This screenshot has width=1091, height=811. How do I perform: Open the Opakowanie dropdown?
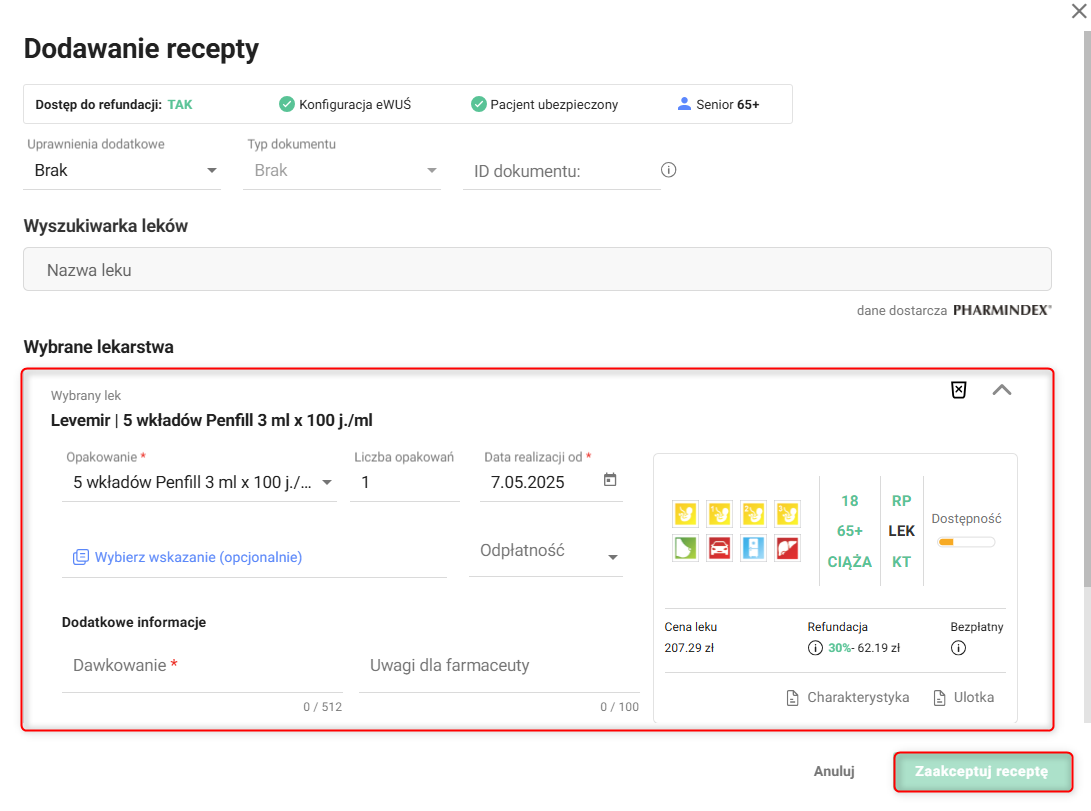pos(200,483)
